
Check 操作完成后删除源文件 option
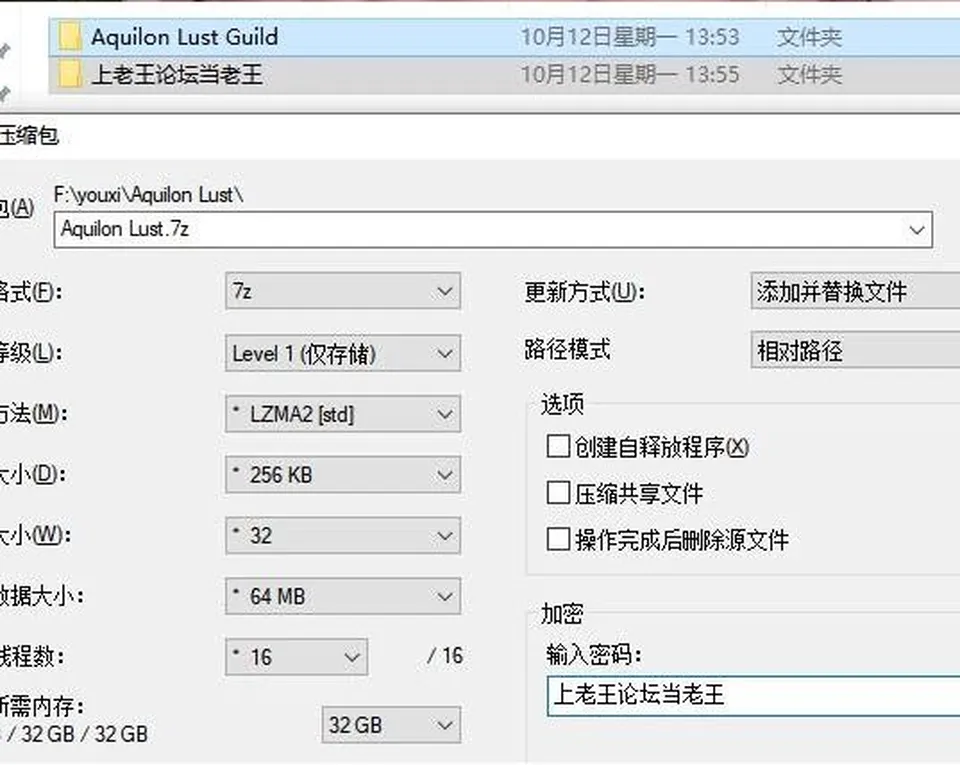tap(558, 539)
